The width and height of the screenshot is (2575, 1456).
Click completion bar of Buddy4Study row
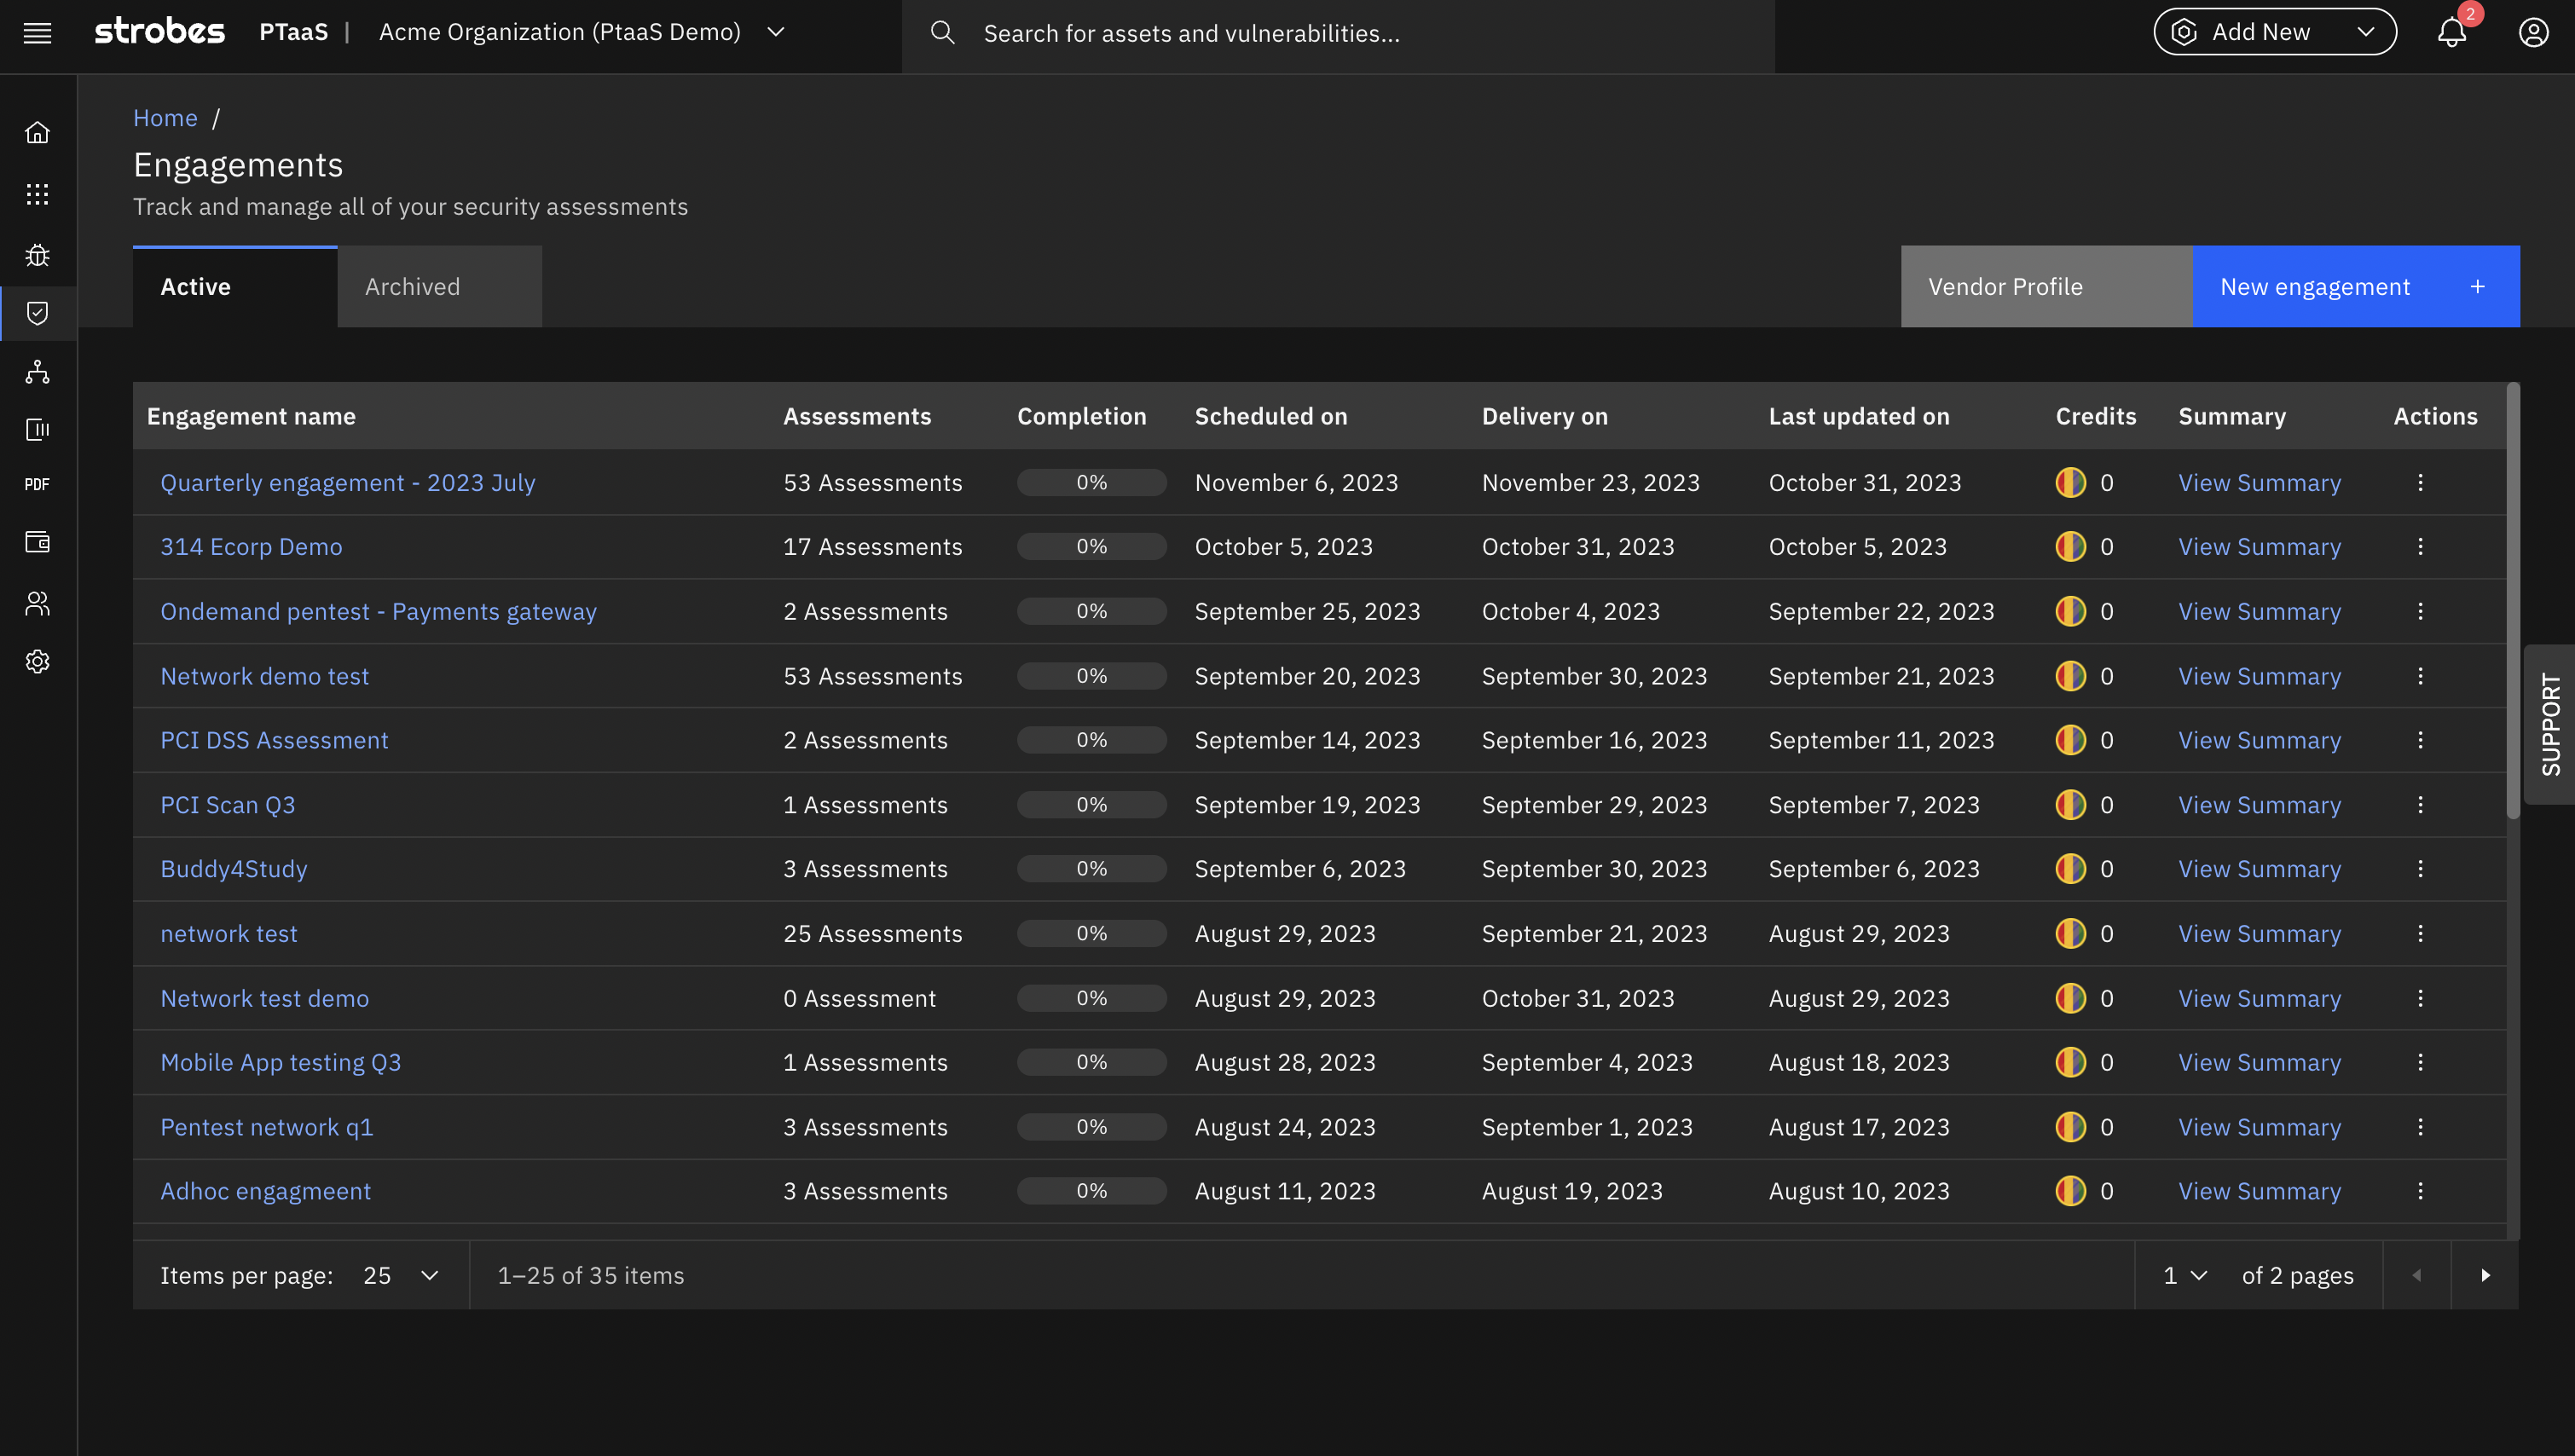click(1091, 868)
